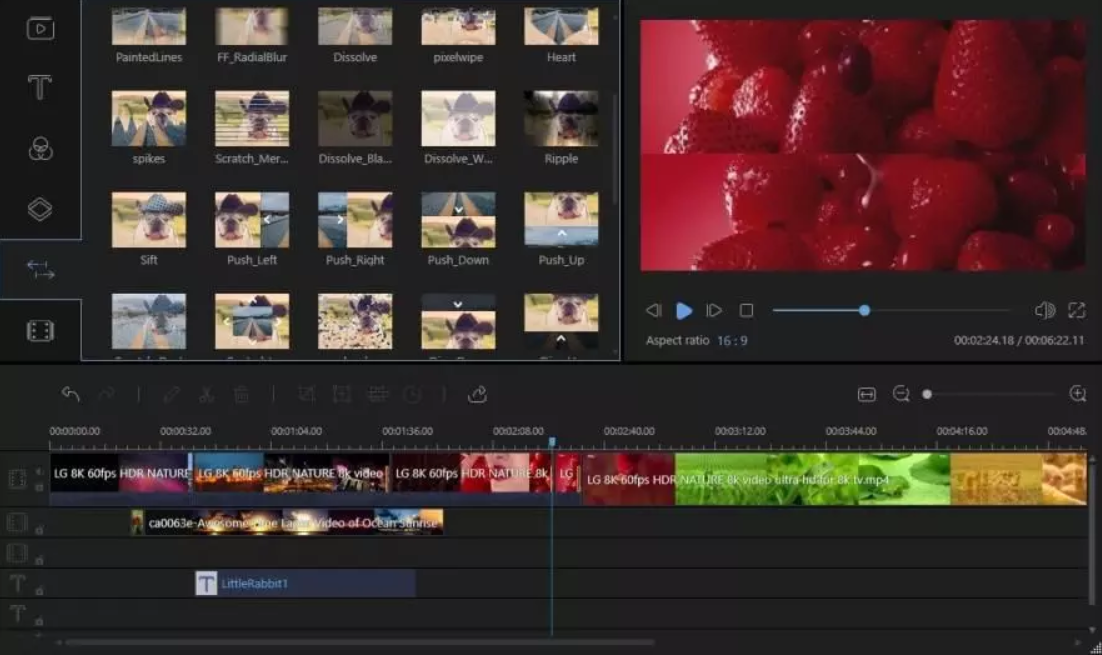This screenshot has width=1102, height=655.
Task: Mute the LG 8K video track
Action: 36,472
